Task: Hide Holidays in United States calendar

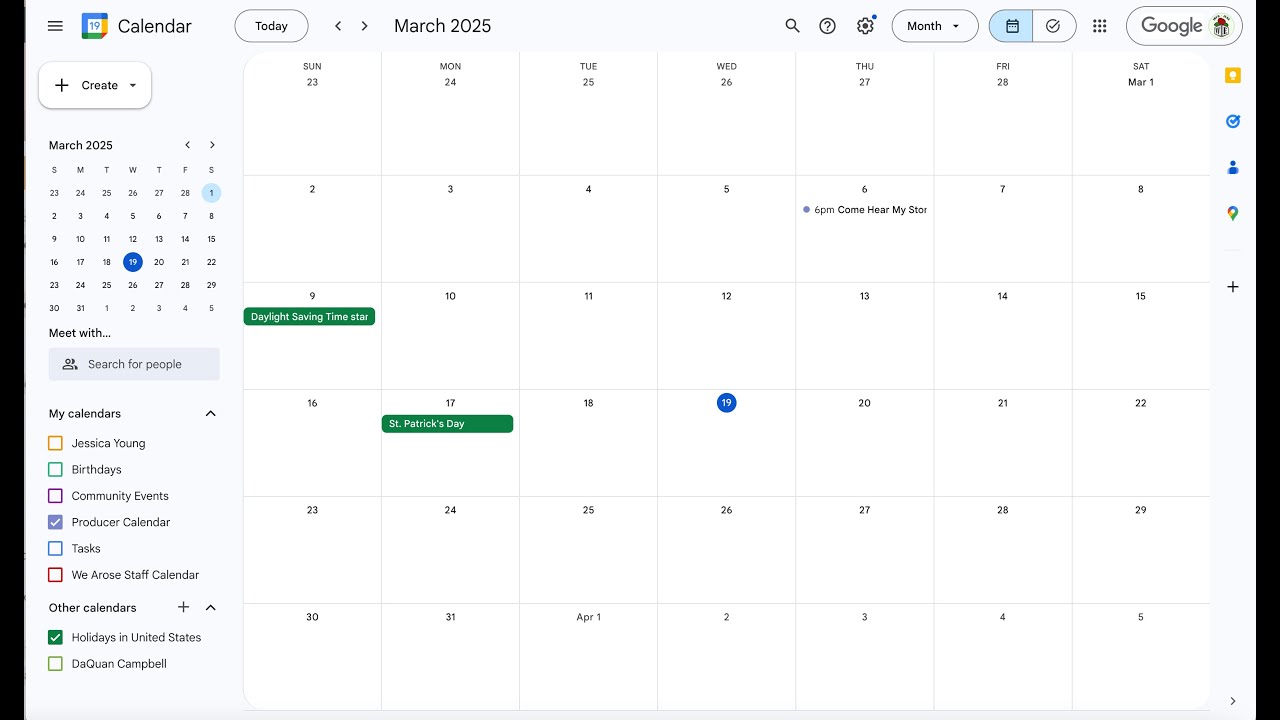Action: pyautogui.click(x=55, y=637)
